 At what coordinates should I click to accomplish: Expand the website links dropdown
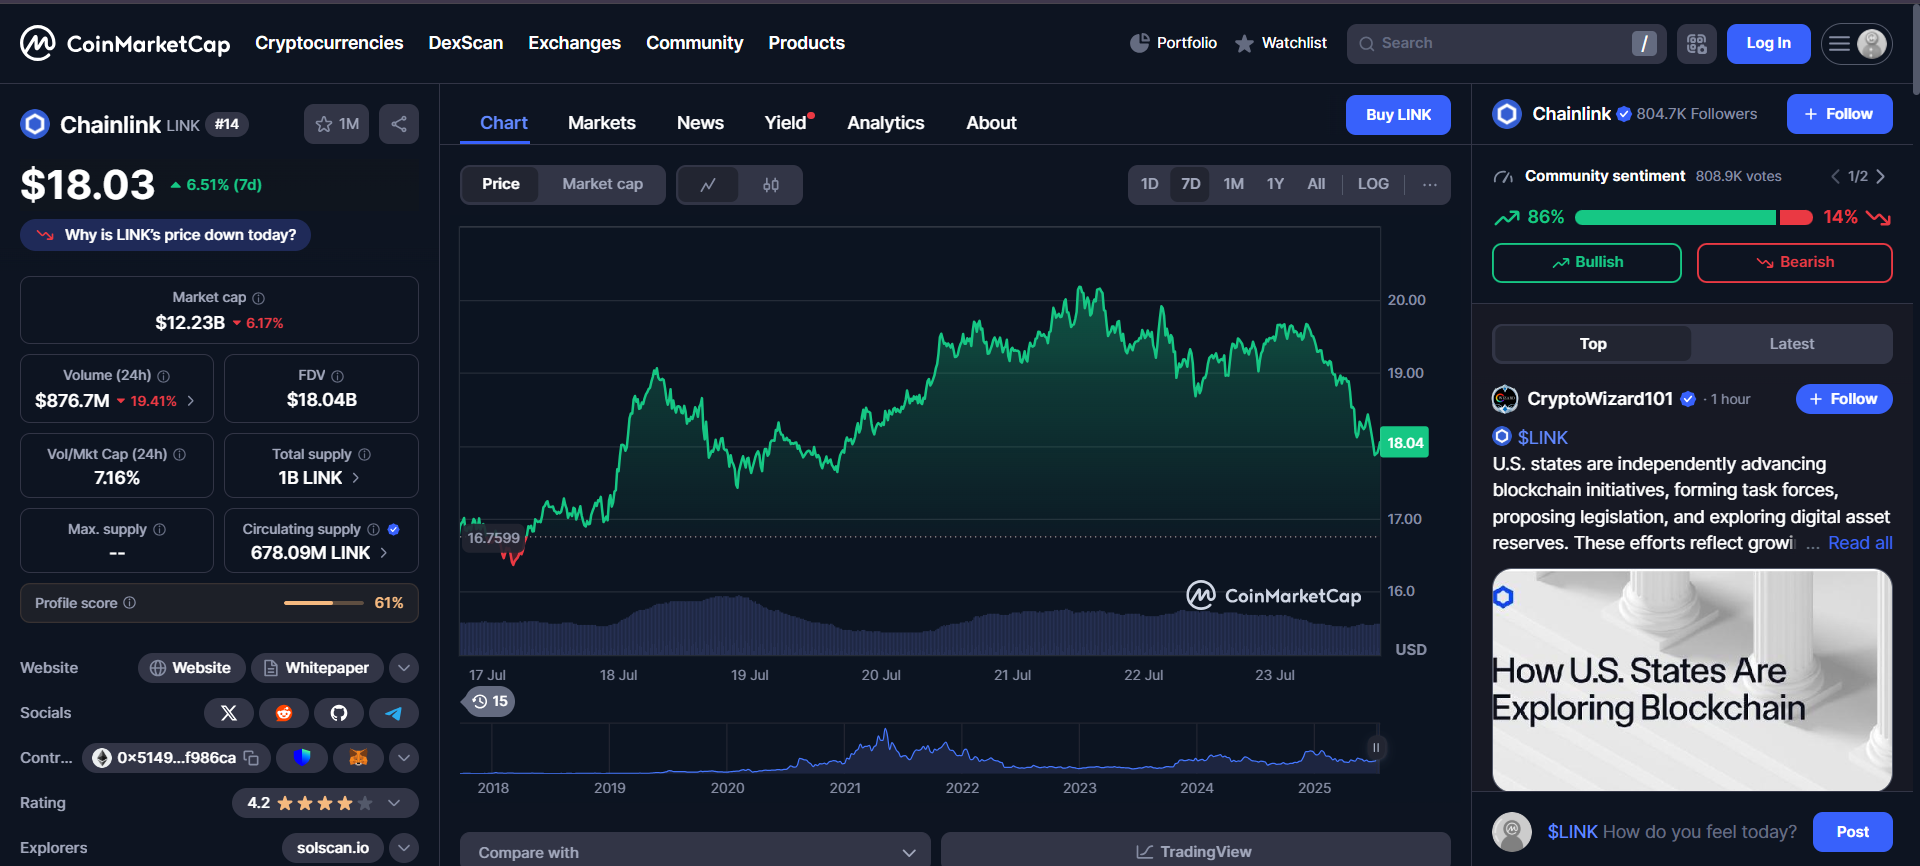click(404, 668)
